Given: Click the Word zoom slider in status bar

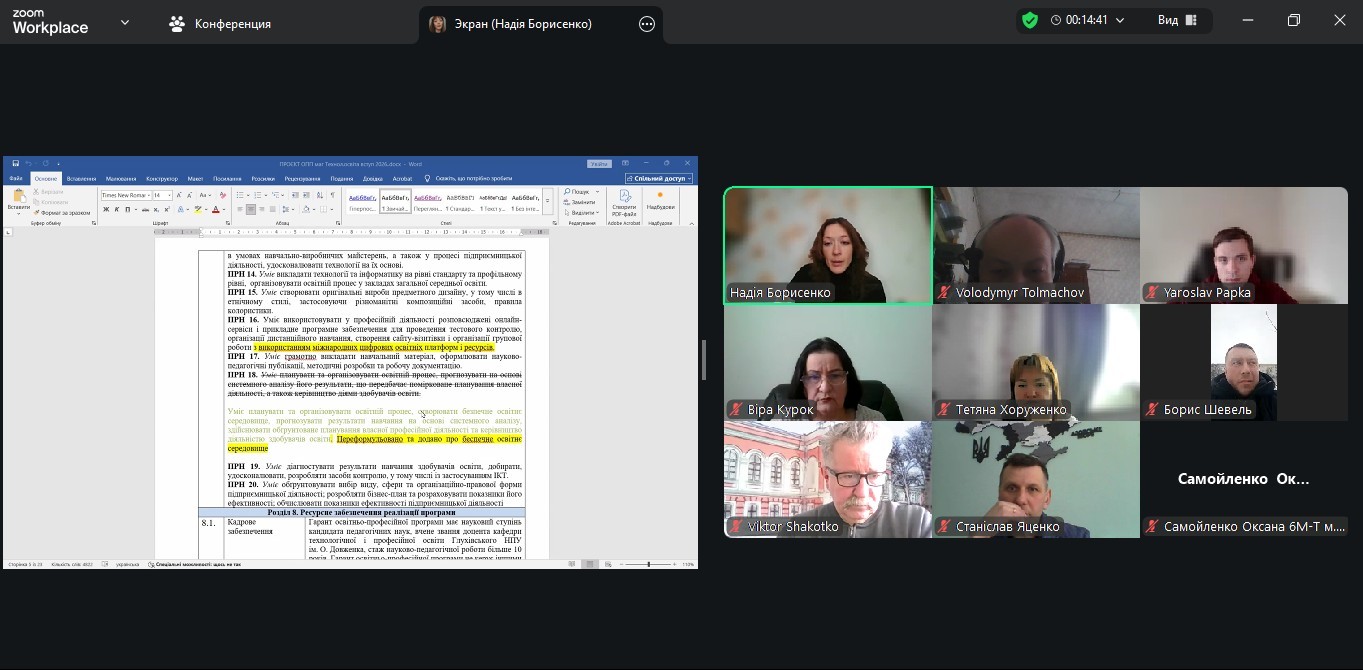Looking at the screenshot, I should coord(649,565).
